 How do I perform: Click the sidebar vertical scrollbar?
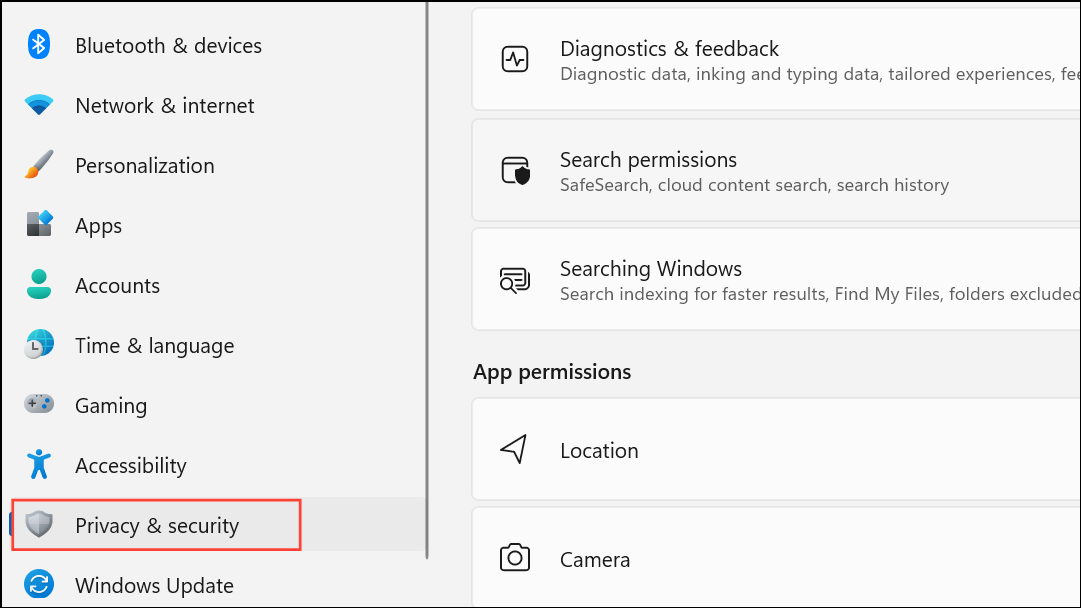[x=428, y=280]
